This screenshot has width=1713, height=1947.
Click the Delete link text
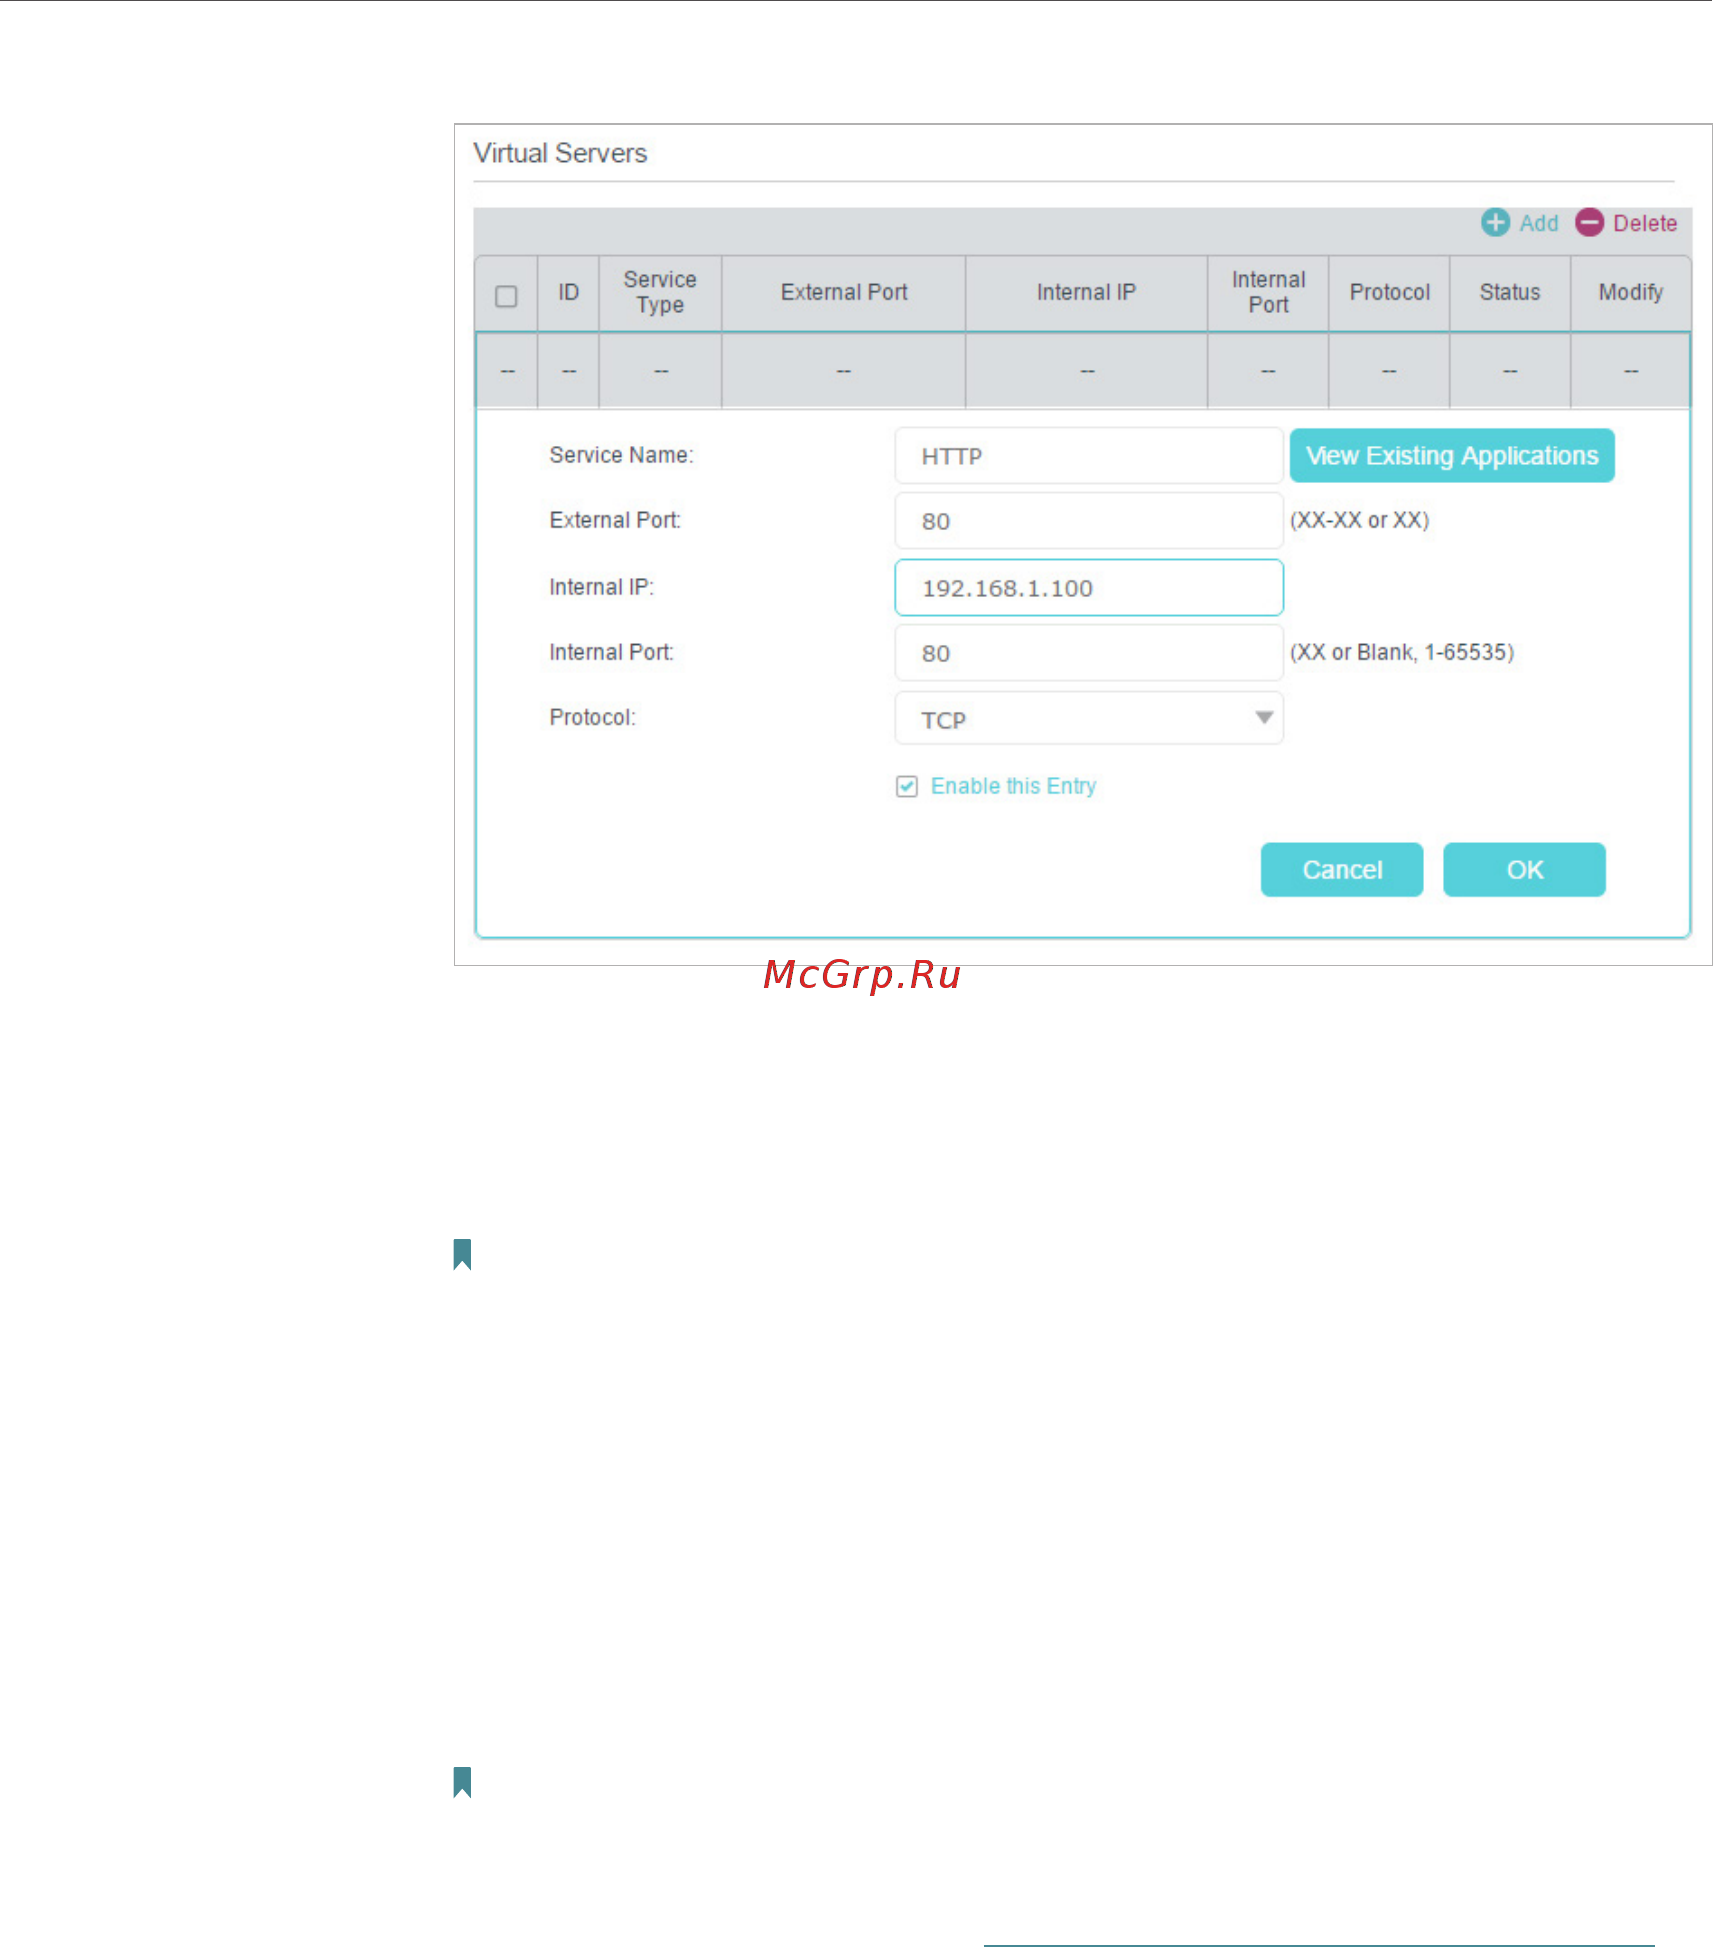pos(1645,223)
